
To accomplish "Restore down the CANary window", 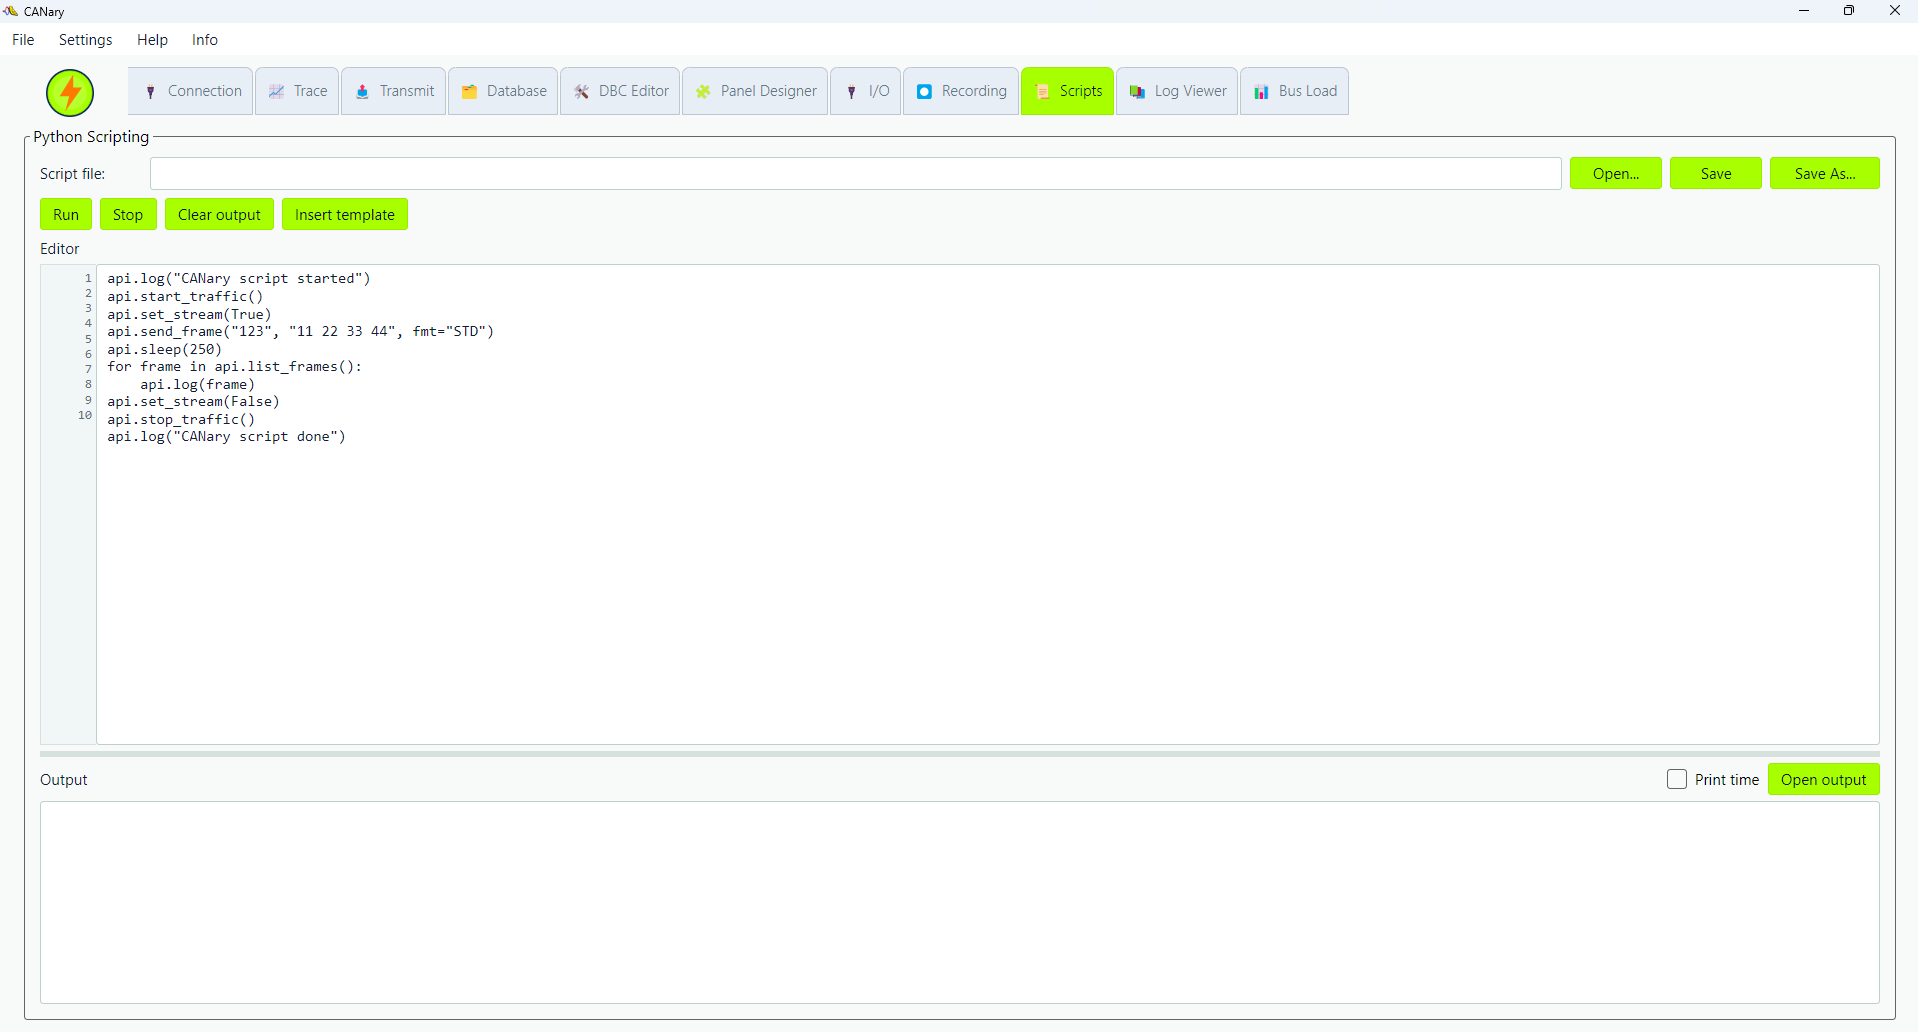I will [x=1849, y=11].
